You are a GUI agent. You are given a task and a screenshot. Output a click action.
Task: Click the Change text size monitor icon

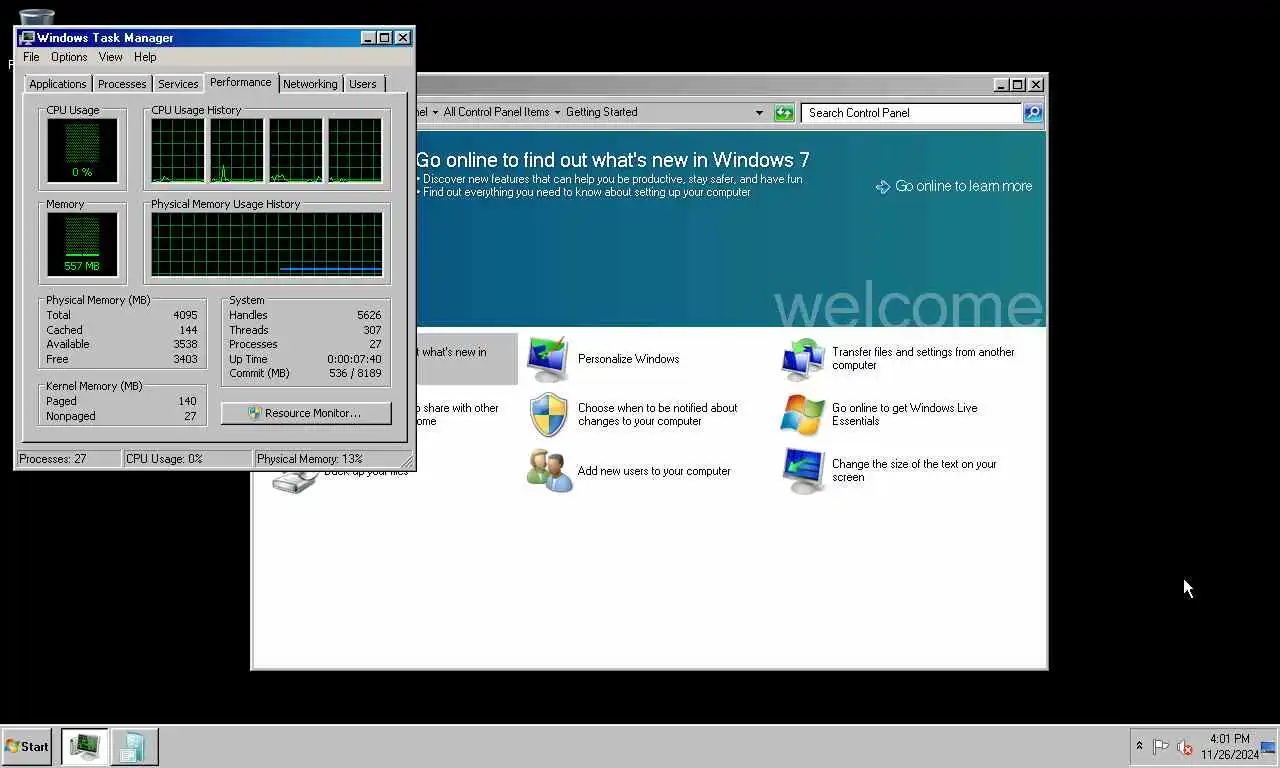click(803, 471)
